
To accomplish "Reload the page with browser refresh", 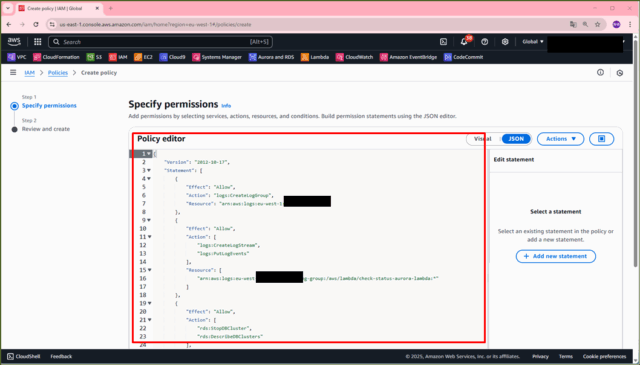I will (x=36, y=24).
